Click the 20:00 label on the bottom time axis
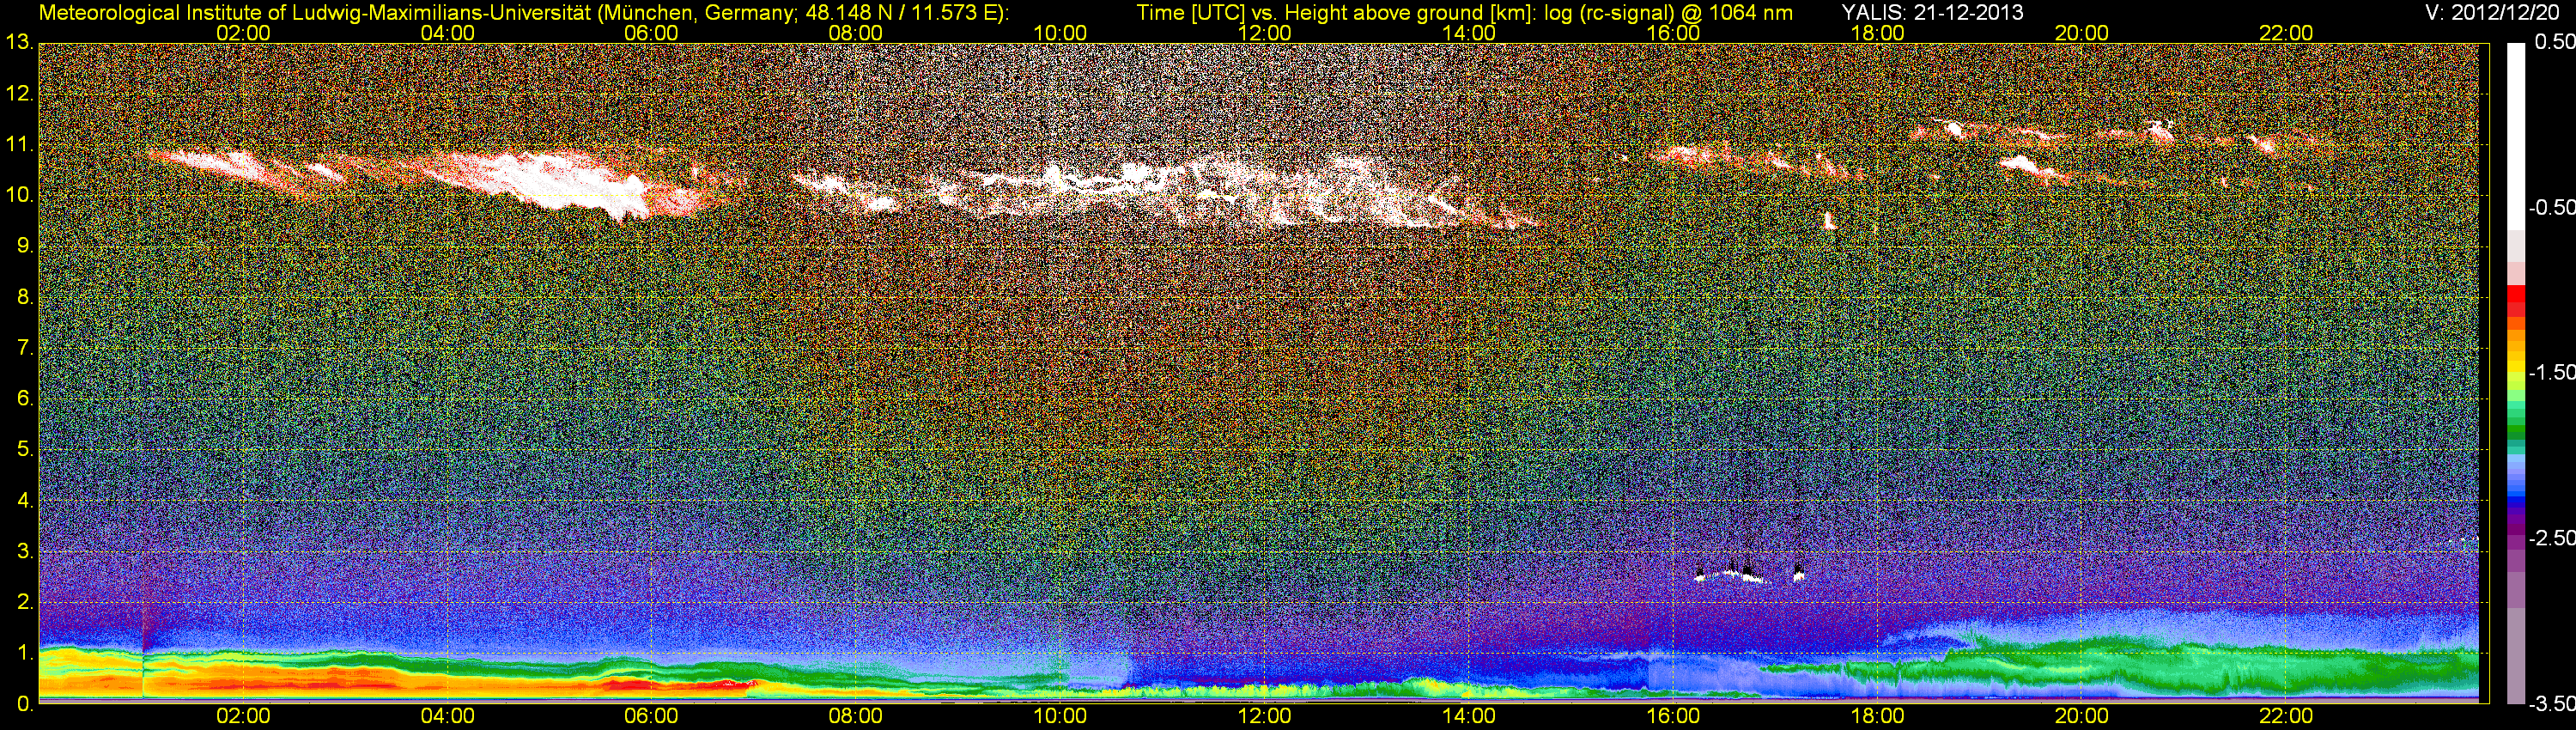Screen dimensions: 2576x730 pyautogui.click(x=2082, y=716)
